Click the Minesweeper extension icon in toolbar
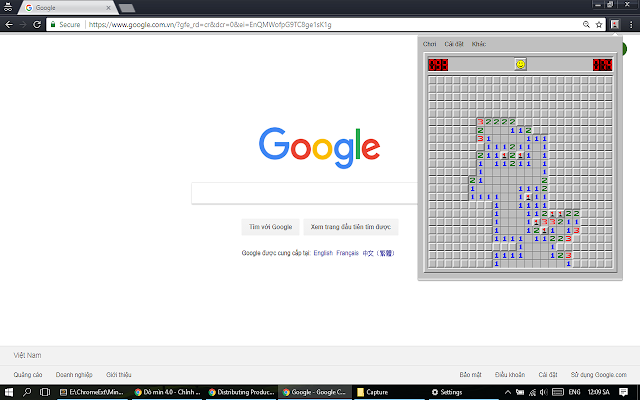 tap(615, 24)
